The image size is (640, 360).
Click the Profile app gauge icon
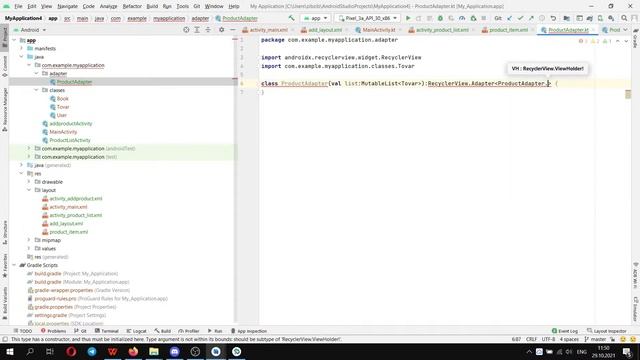[x=462, y=18]
